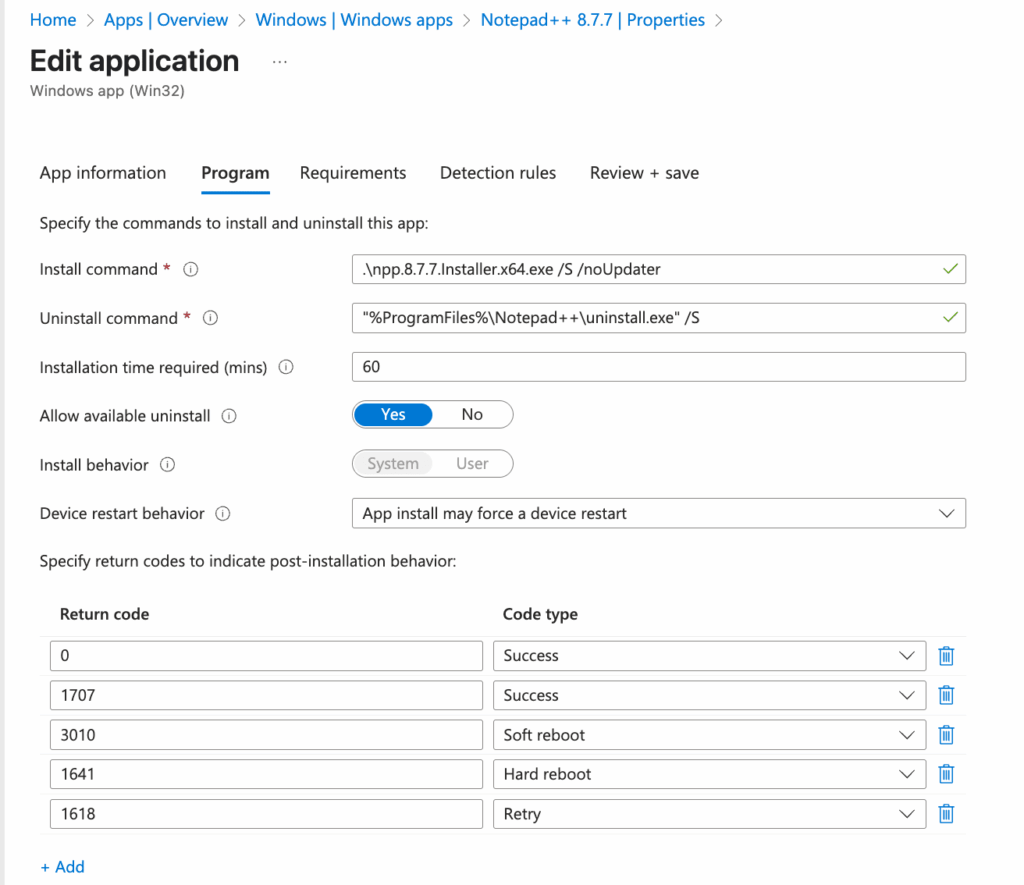Viewport: 1024px width, 885px height.
Task: Switch to the Detection rules tab
Action: (497, 173)
